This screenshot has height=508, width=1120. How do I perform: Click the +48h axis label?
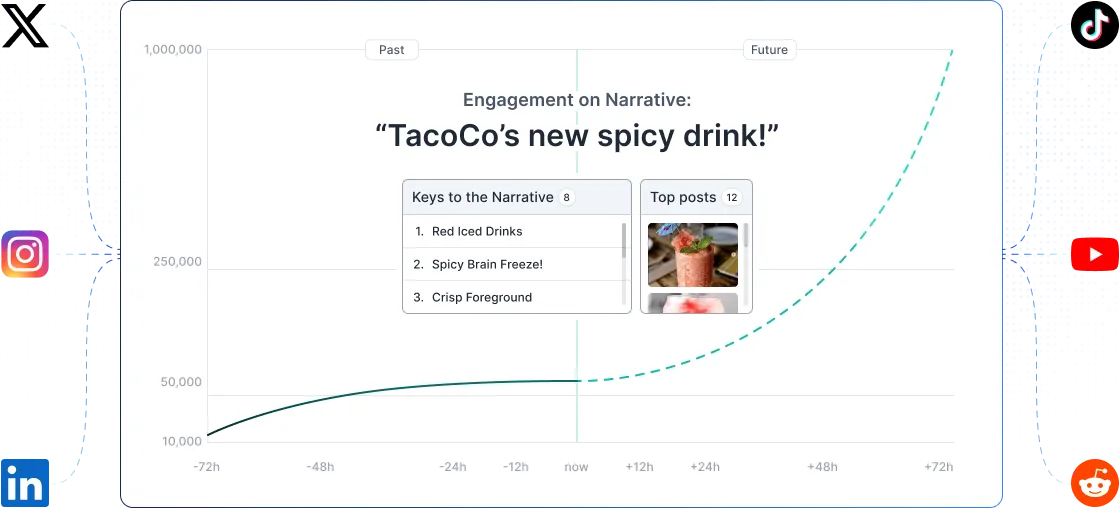[x=822, y=467]
